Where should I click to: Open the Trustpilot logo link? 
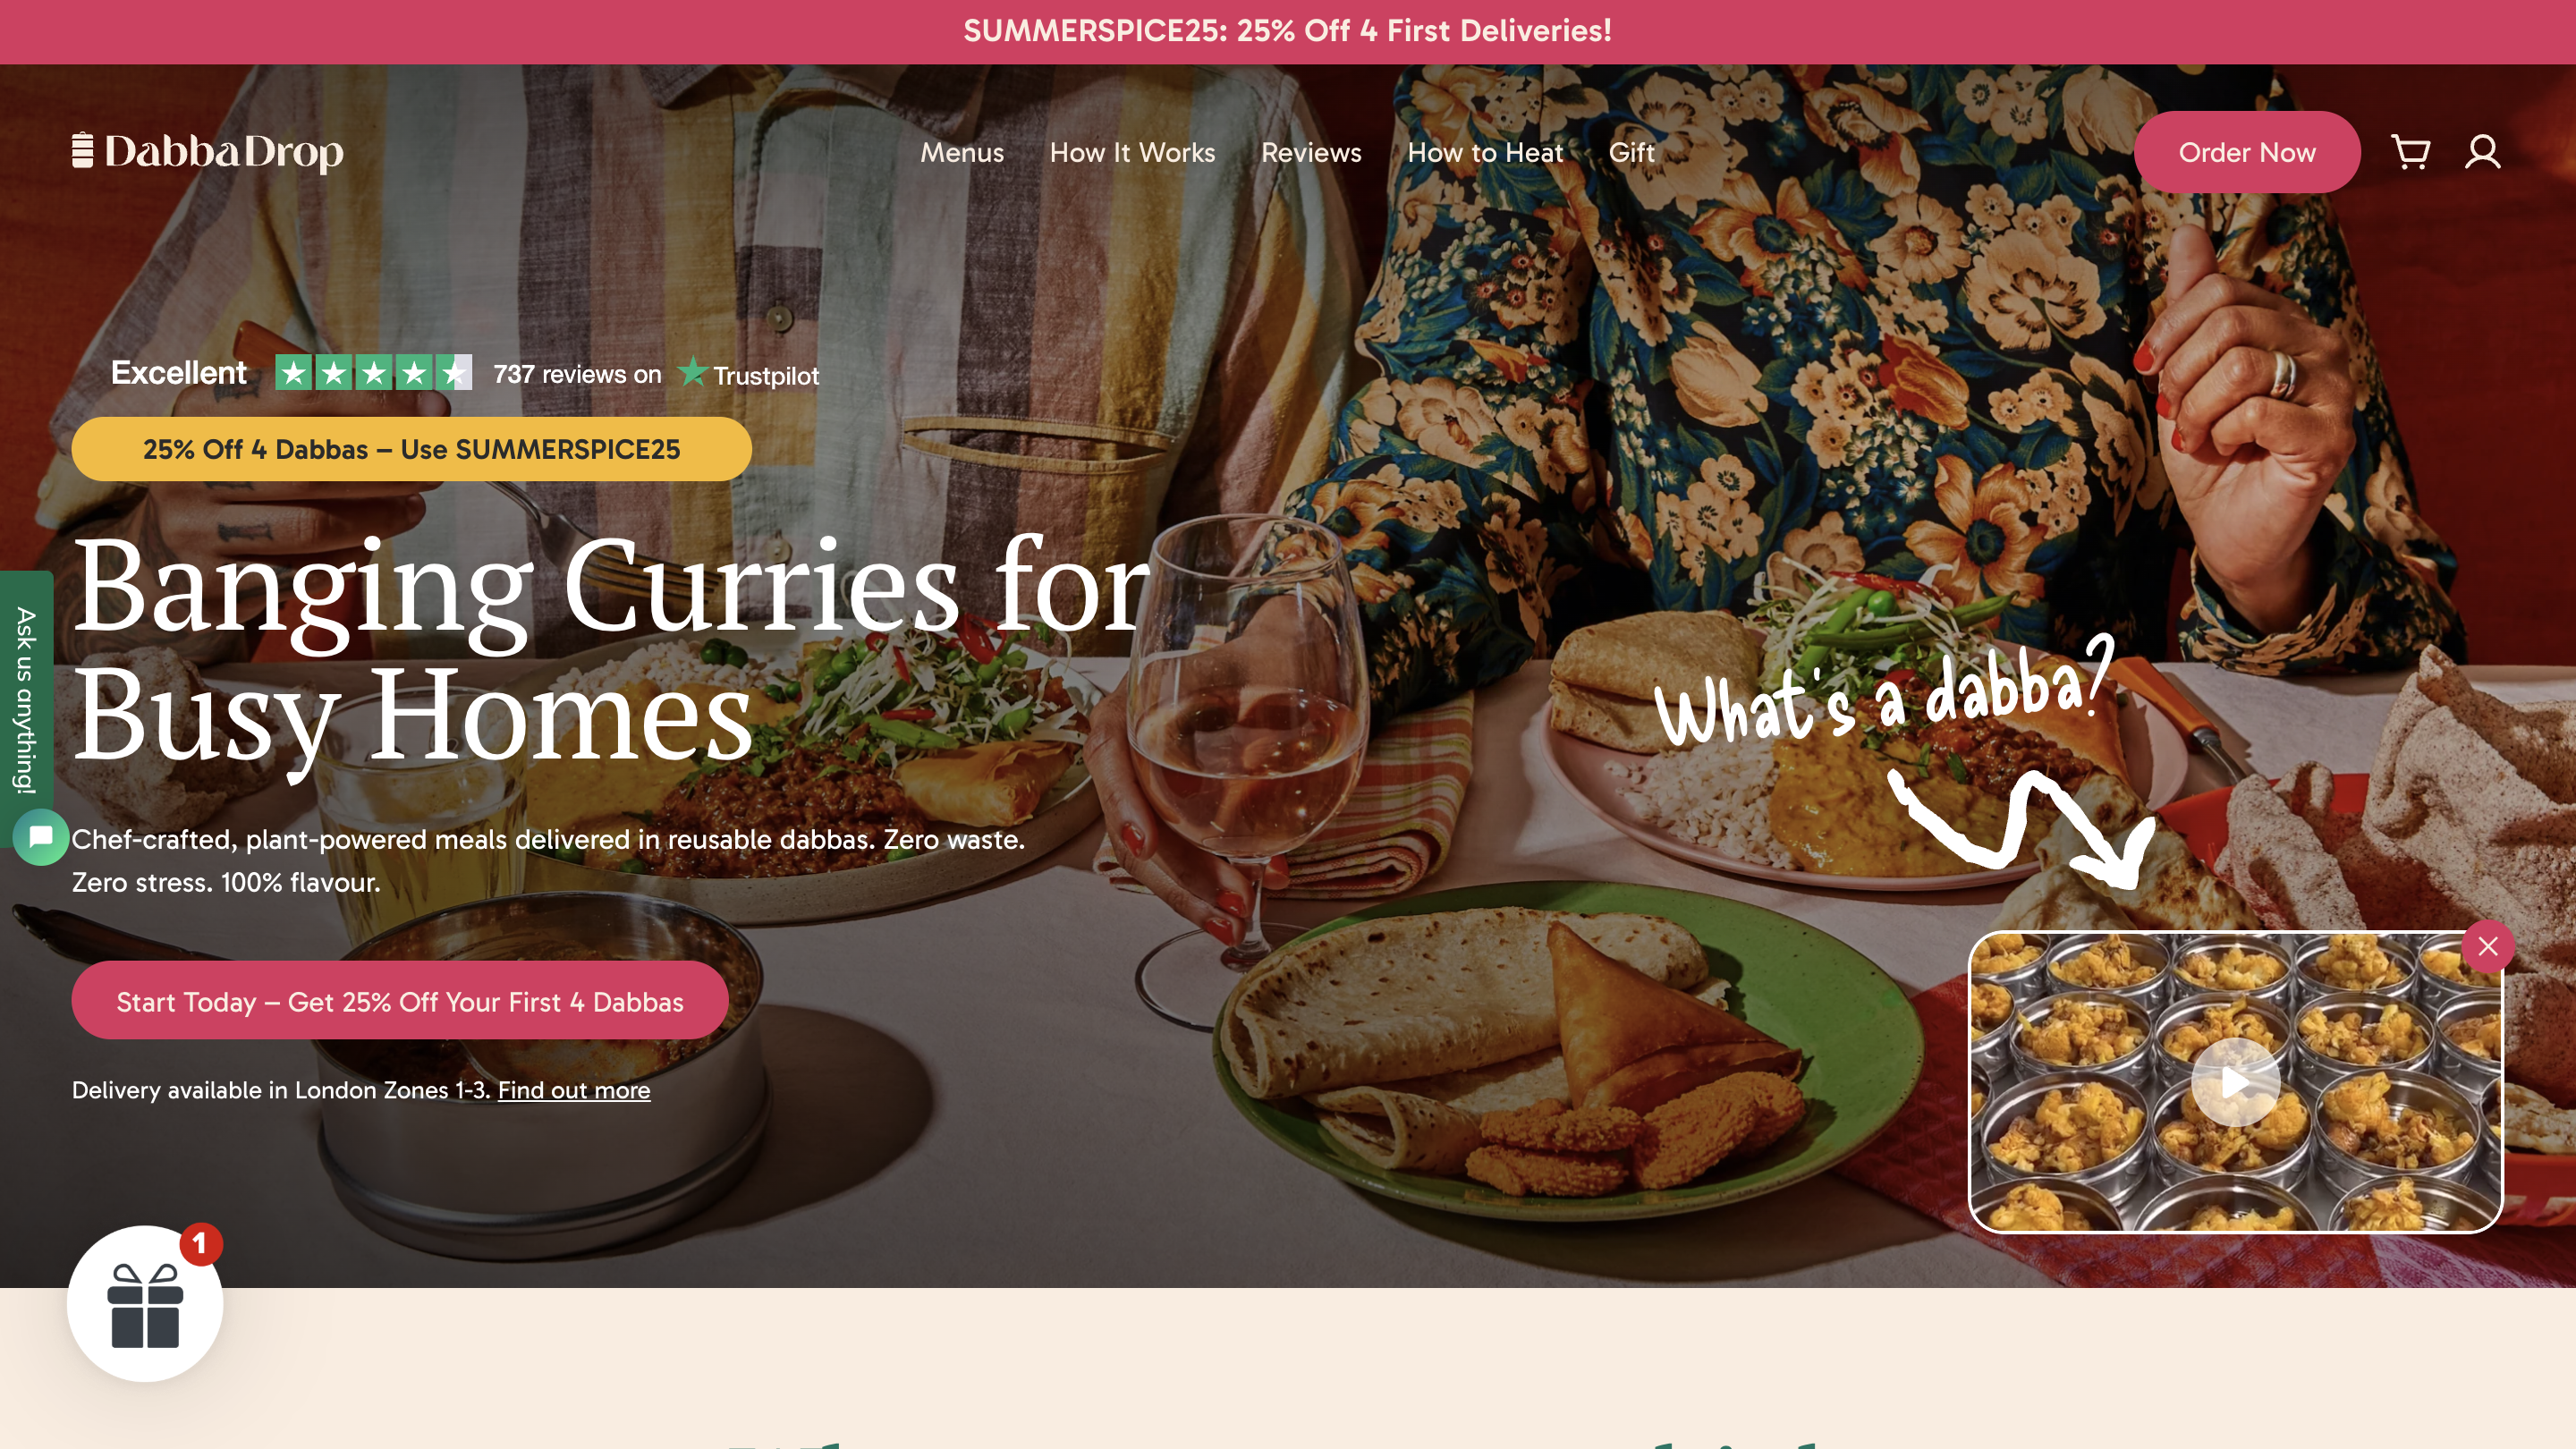coord(748,374)
